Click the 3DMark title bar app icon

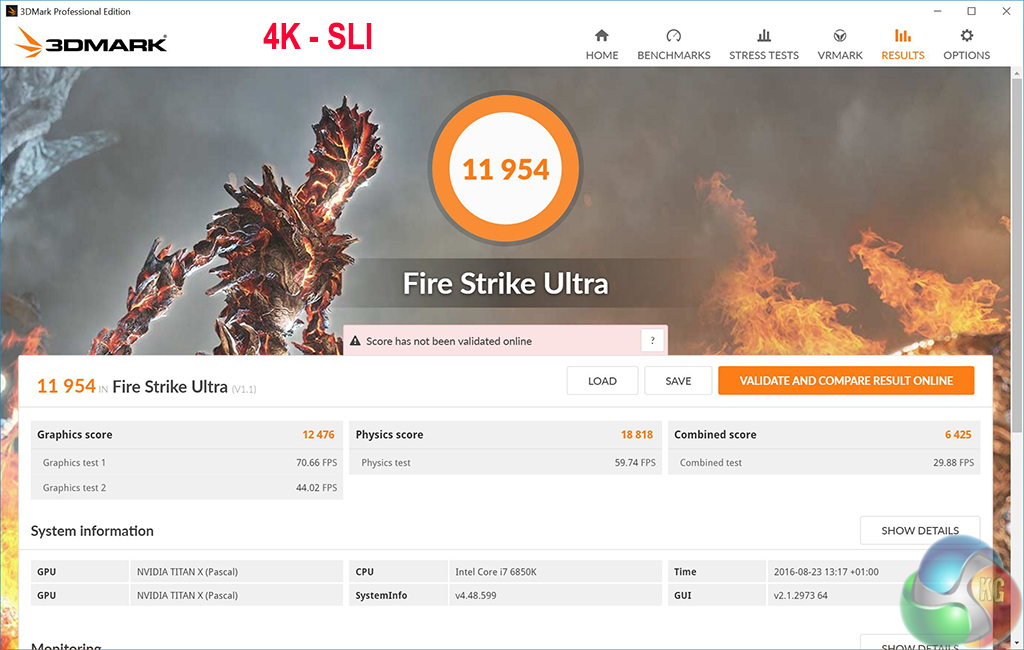coord(11,11)
